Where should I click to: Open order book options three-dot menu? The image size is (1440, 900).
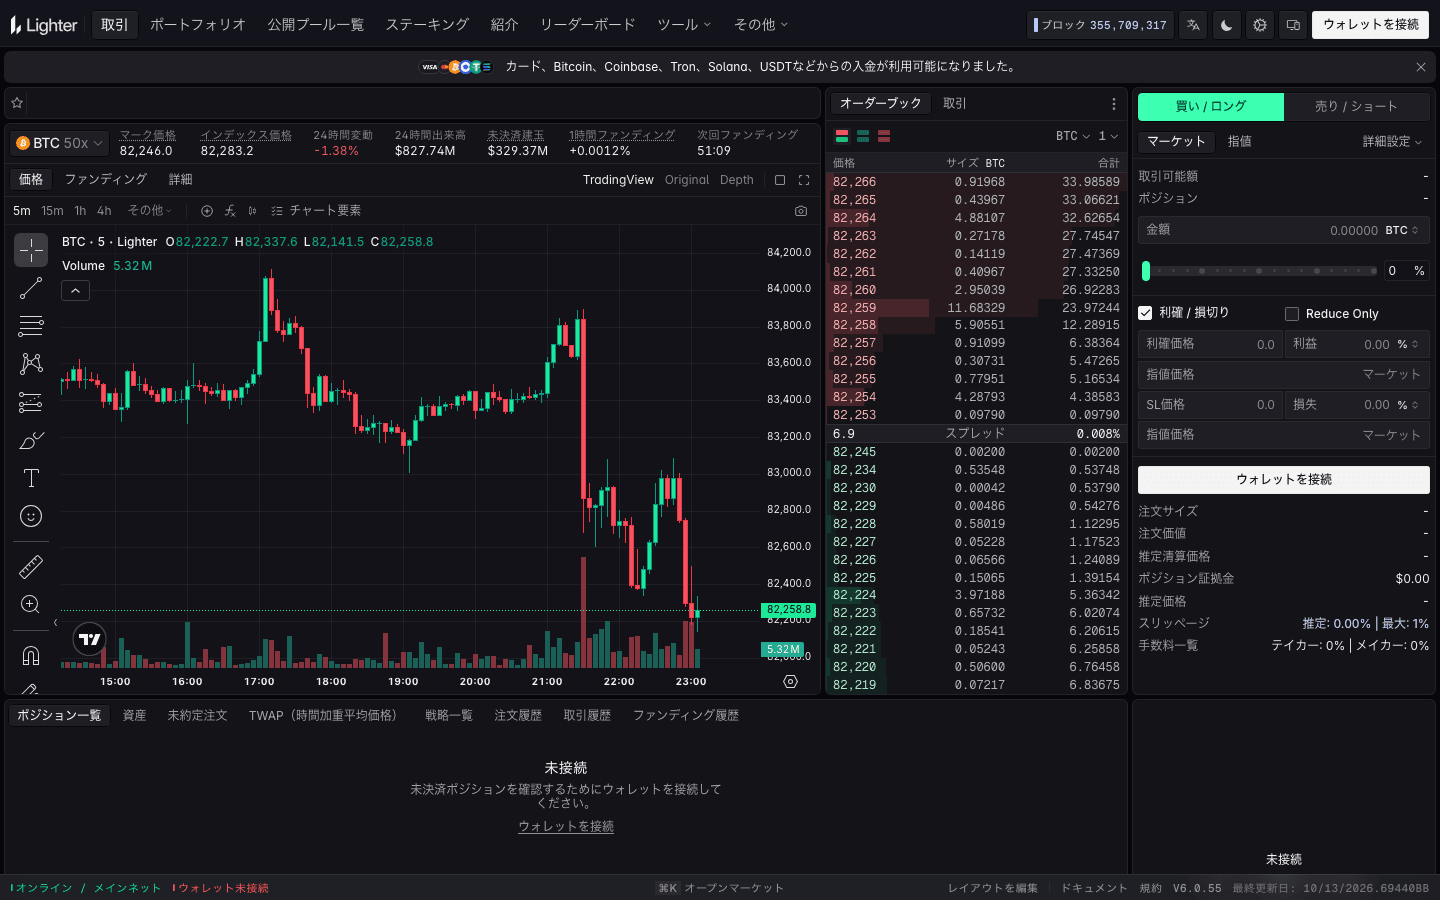pyautogui.click(x=1114, y=104)
